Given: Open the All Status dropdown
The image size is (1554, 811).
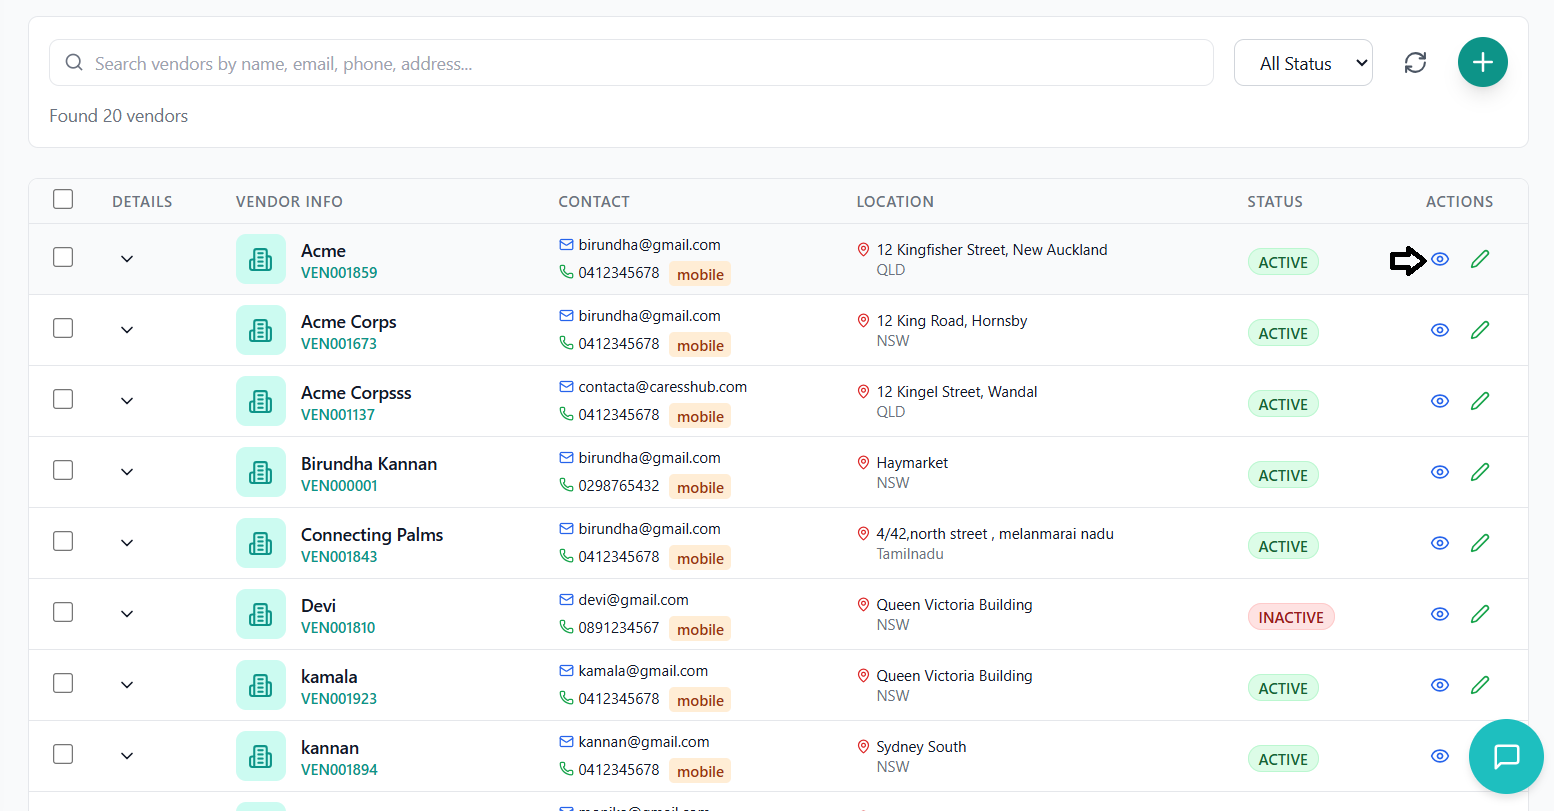Looking at the screenshot, I should (x=1303, y=62).
